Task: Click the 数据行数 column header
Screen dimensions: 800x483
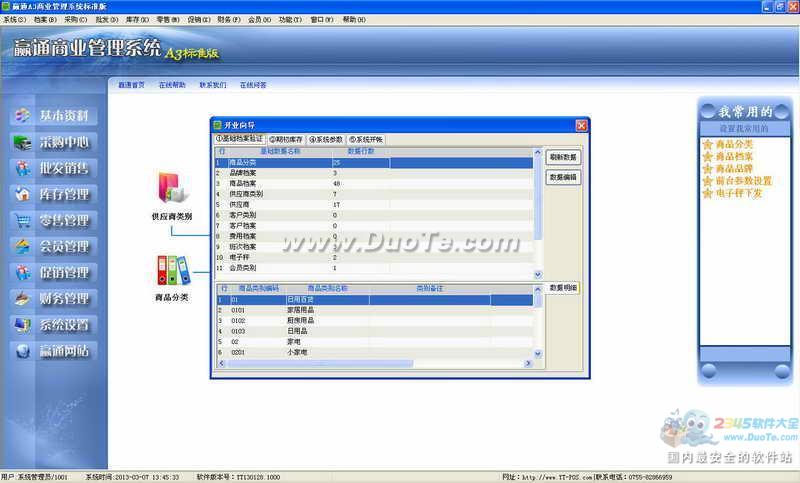Action: tap(361, 151)
